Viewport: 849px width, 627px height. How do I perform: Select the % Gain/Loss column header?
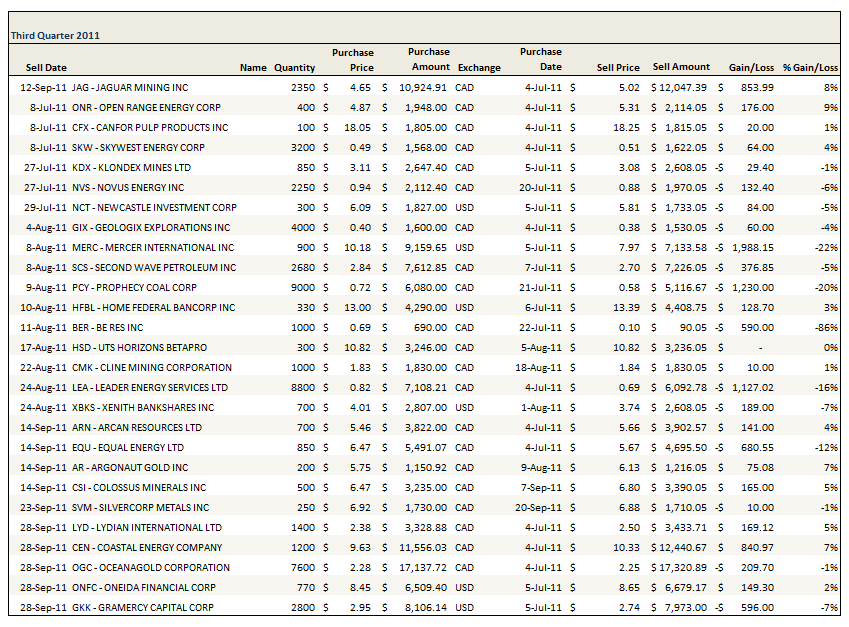810,68
